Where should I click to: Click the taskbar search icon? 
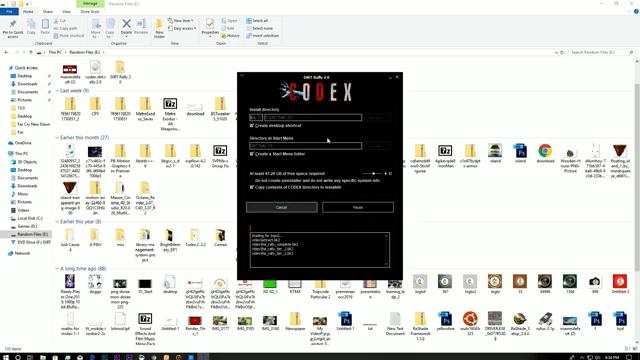click(18, 357)
